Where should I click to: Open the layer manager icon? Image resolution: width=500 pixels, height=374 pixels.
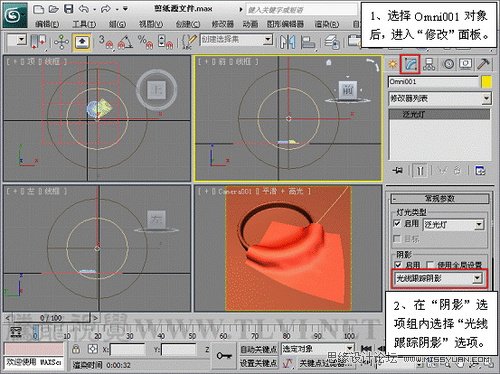point(332,42)
